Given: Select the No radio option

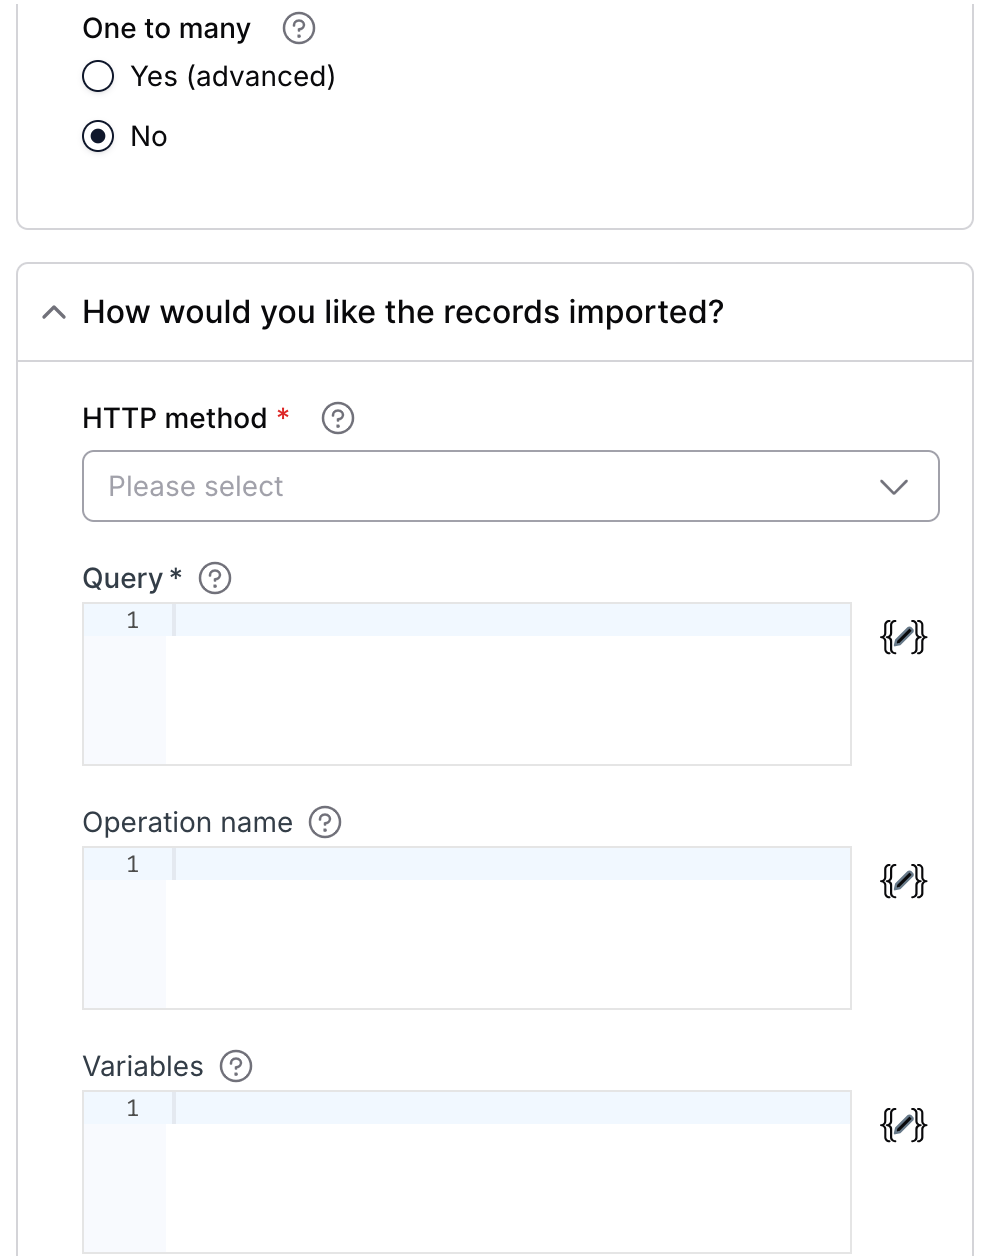Looking at the screenshot, I should 98,136.
